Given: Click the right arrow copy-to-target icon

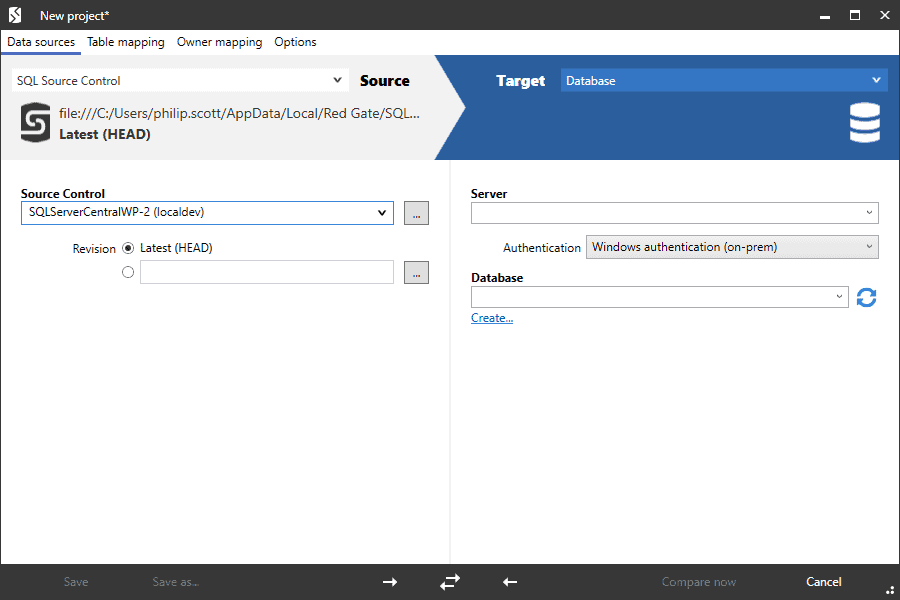Looking at the screenshot, I should [390, 582].
